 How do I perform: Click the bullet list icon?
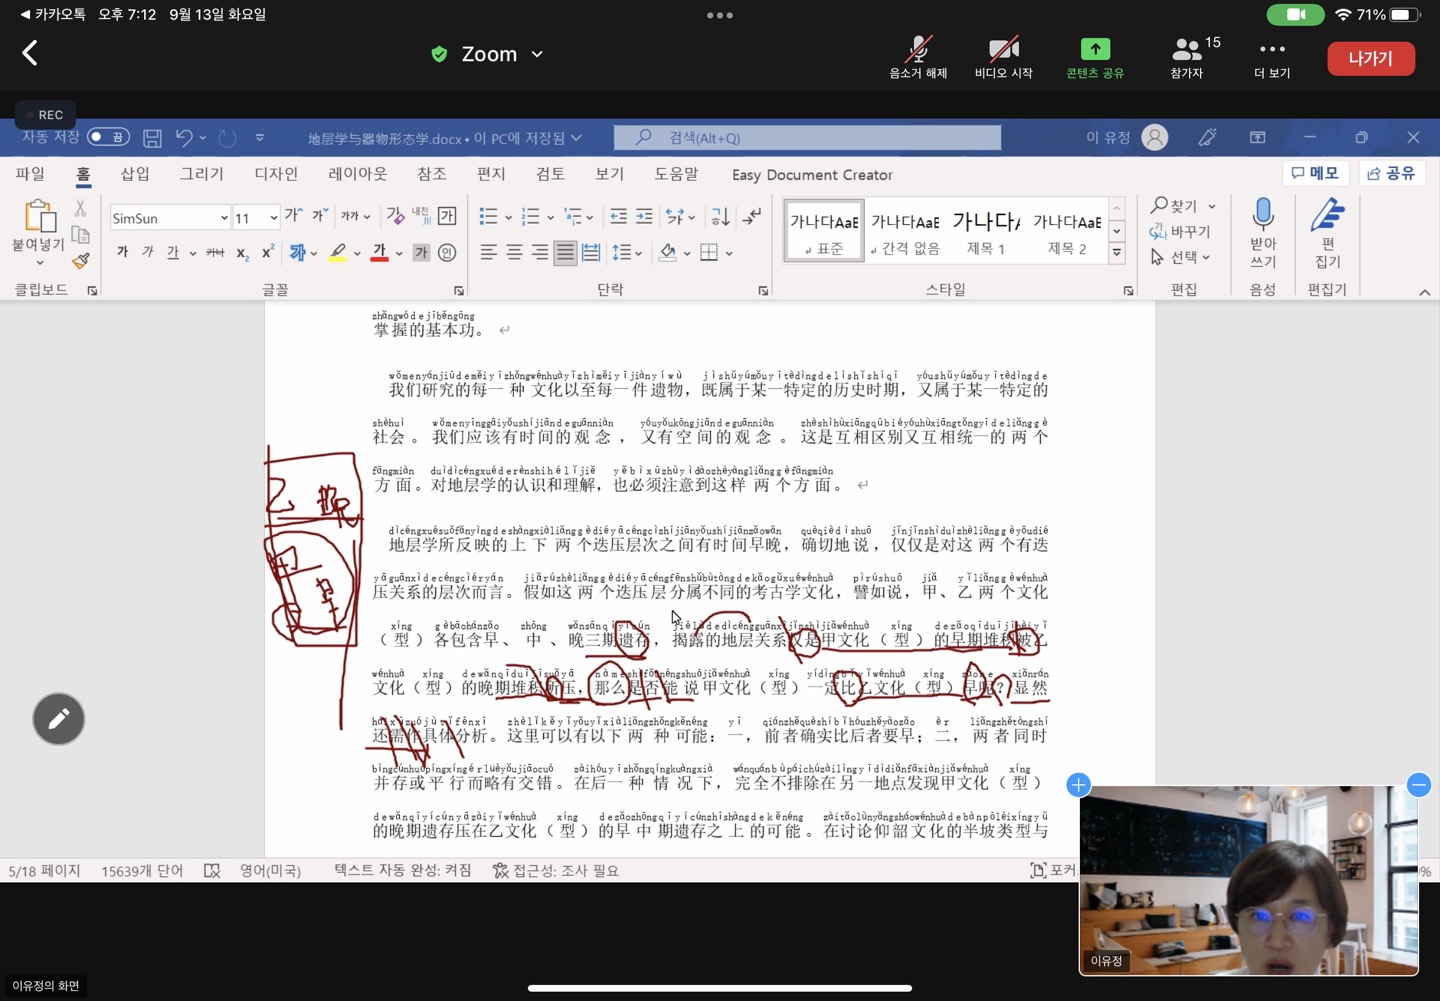(488, 217)
